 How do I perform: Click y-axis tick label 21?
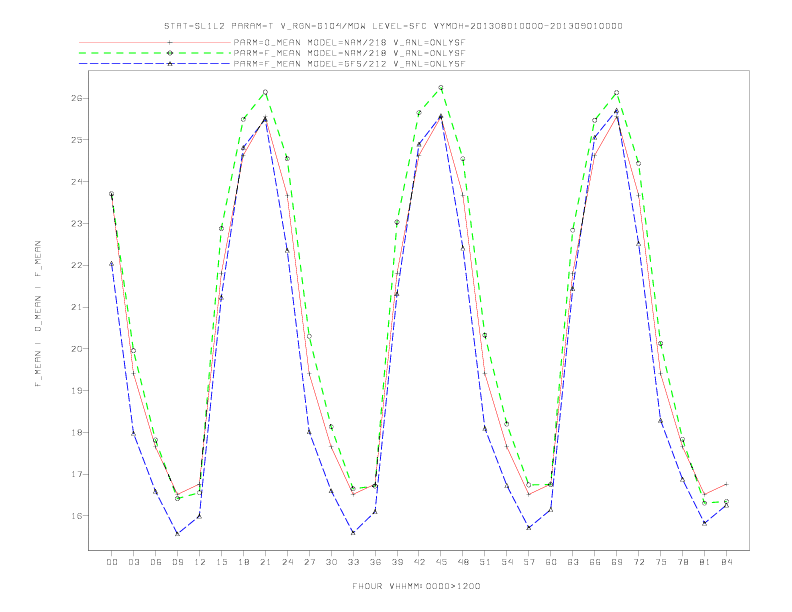pos(76,307)
